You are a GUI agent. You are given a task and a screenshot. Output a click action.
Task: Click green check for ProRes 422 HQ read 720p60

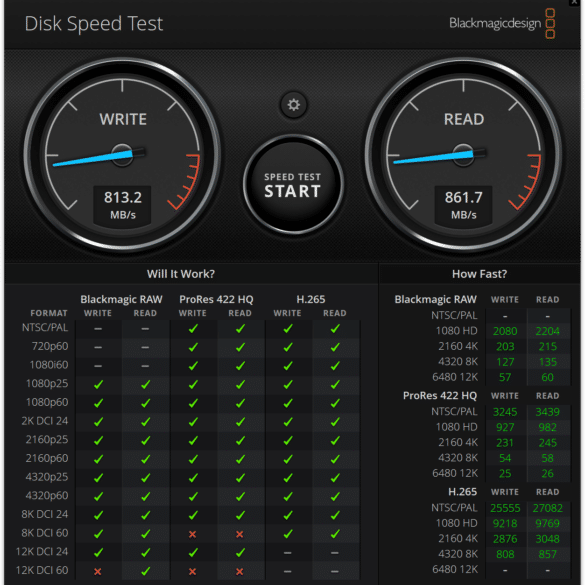tap(240, 347)
